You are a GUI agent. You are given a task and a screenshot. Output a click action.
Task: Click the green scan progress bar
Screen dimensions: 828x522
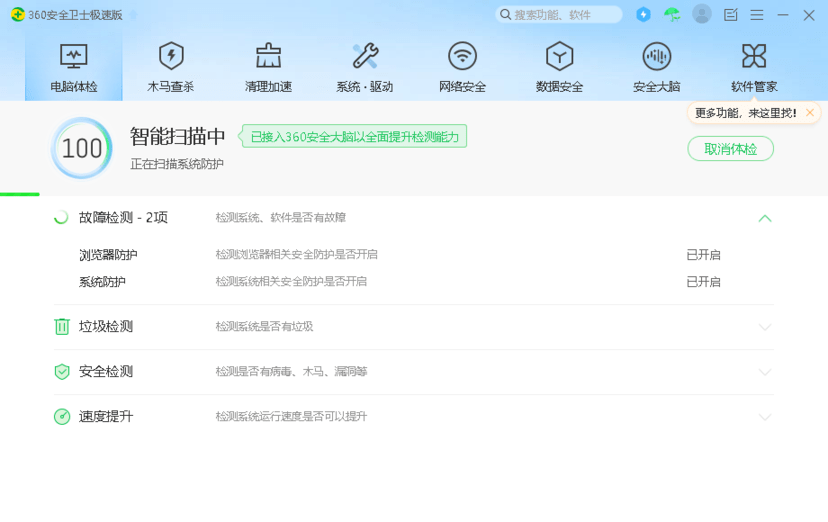[20, 194]
